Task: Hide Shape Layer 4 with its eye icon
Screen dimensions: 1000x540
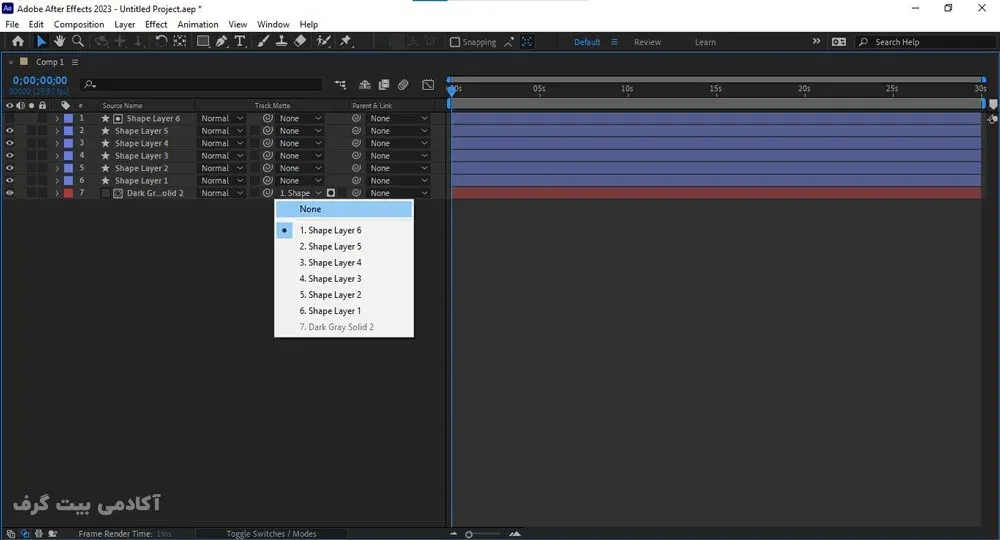Action: [10, 143]
